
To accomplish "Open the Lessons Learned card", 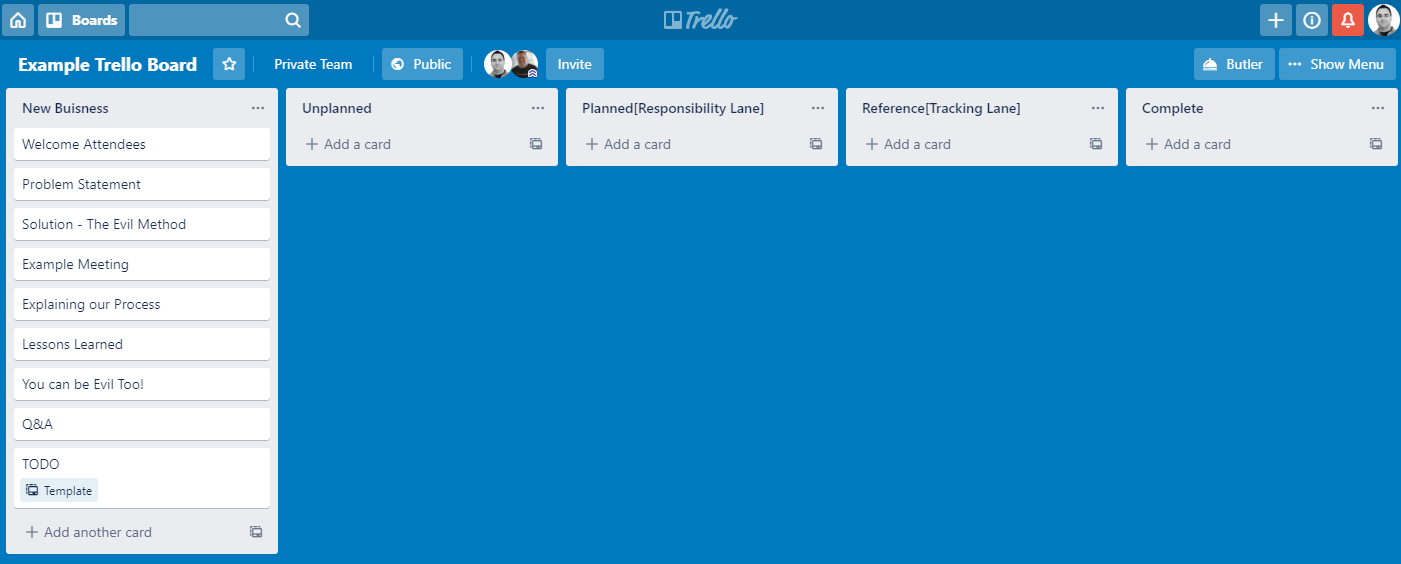I will pyautogui.click(x=142, y=344).
